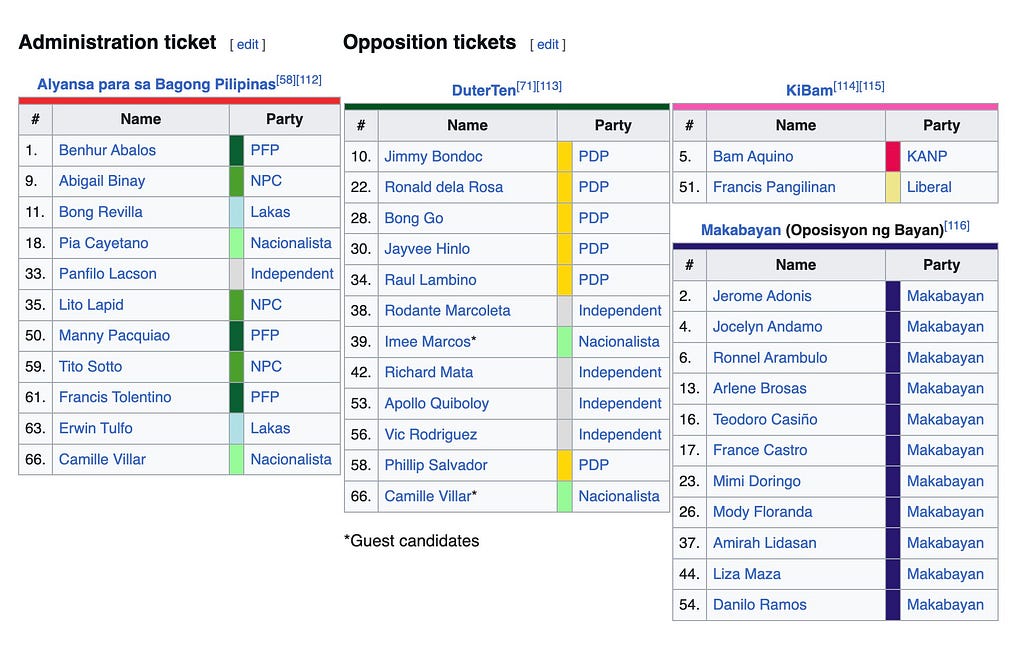Open citation reference 116
The image size is (1024, 657).
957,225
